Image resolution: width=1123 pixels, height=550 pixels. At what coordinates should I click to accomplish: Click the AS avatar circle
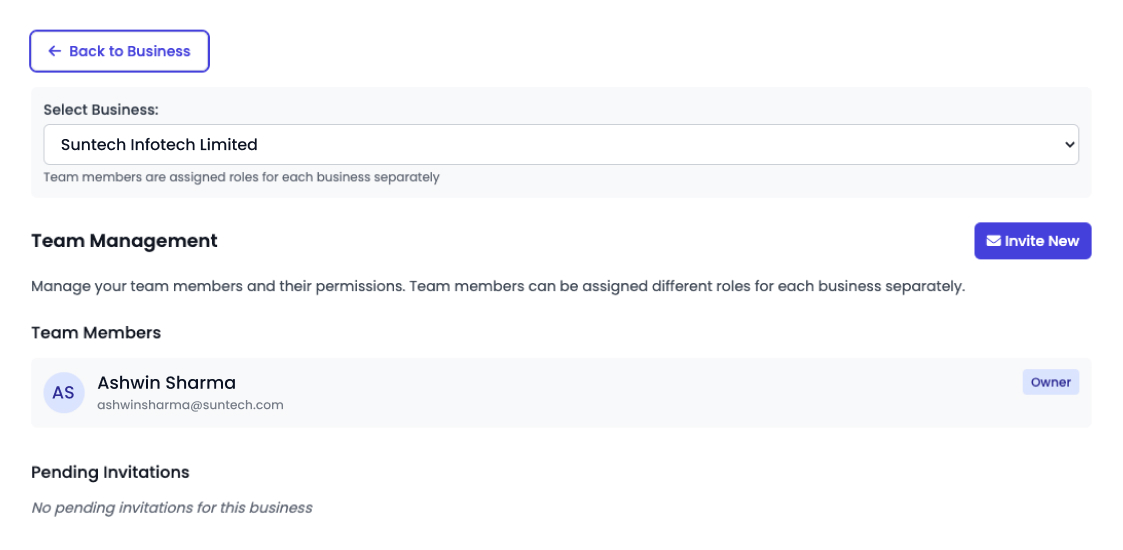tap(64, 392)
